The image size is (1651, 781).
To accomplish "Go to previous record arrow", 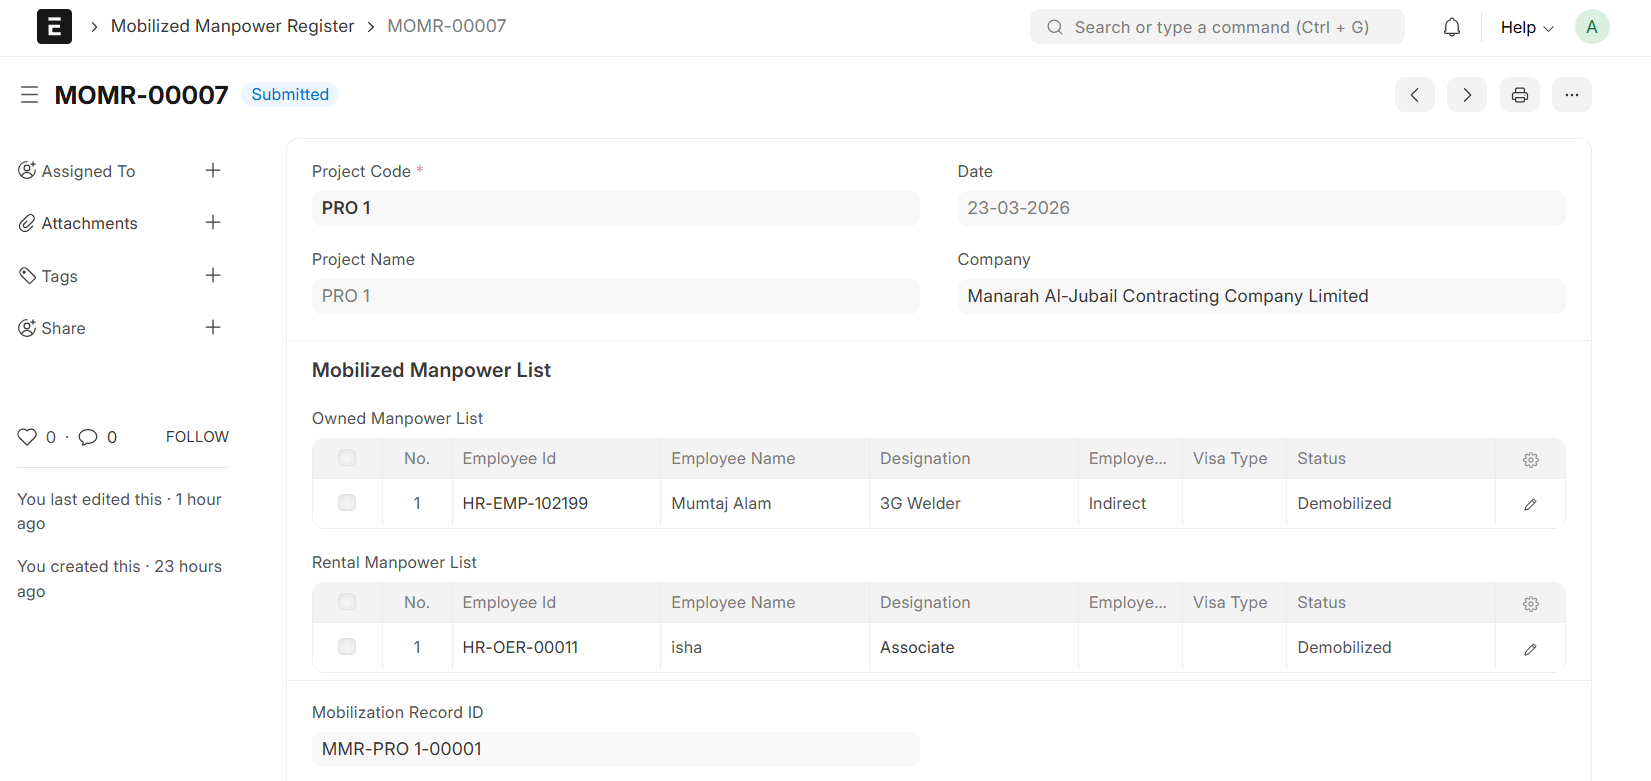I will pos(1414,95).
